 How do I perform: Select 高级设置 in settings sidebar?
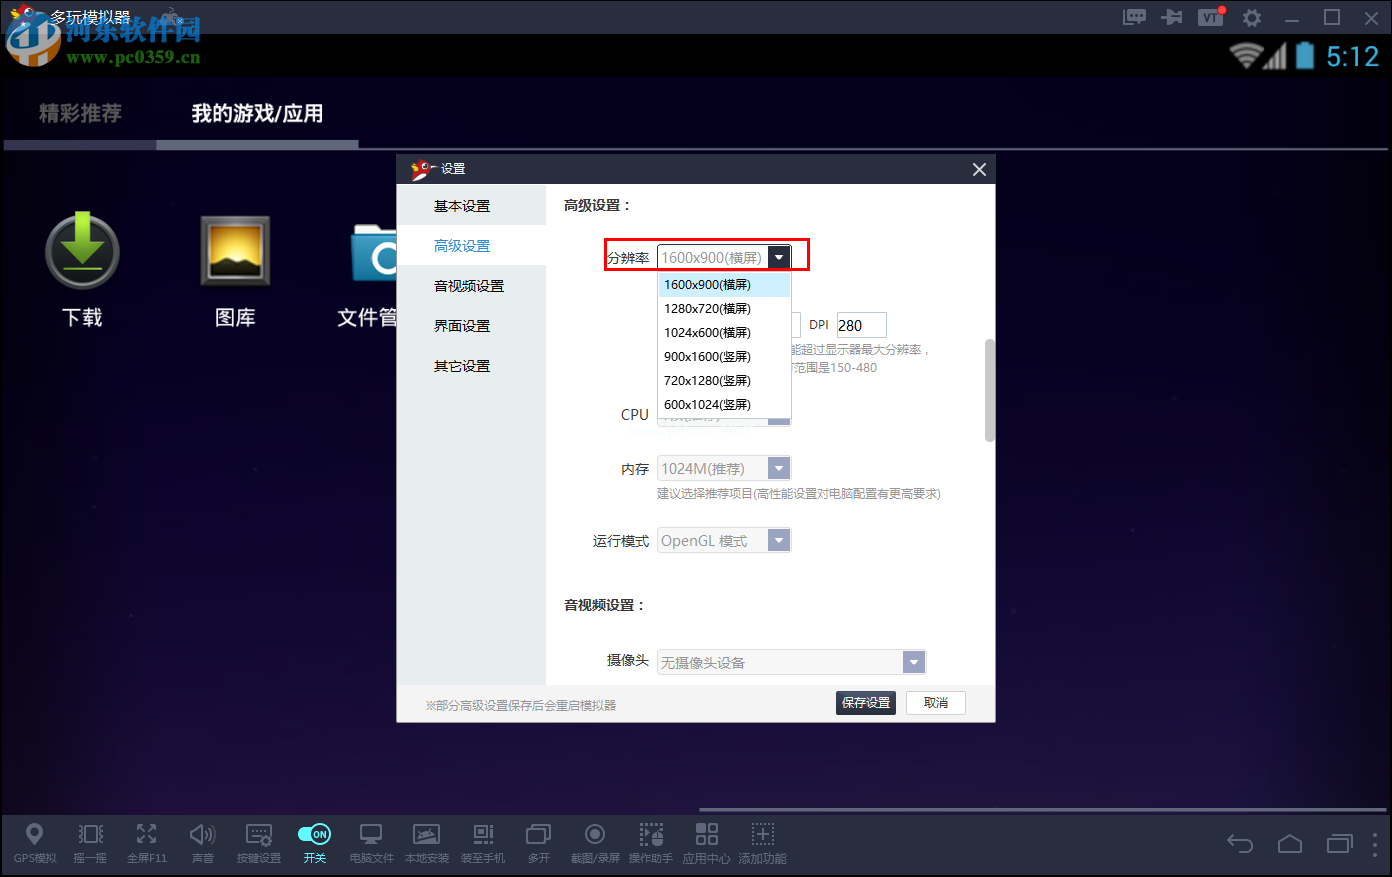(471, 246)
